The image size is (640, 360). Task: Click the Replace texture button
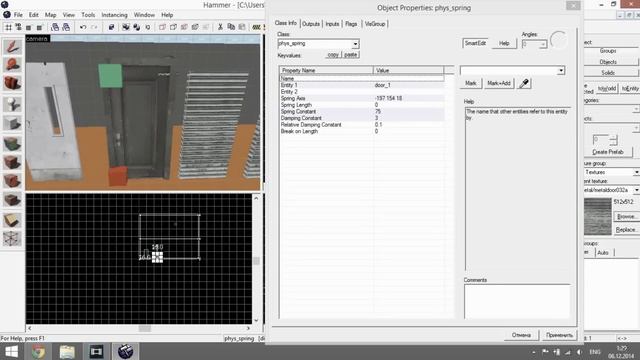tap(626, 230)
